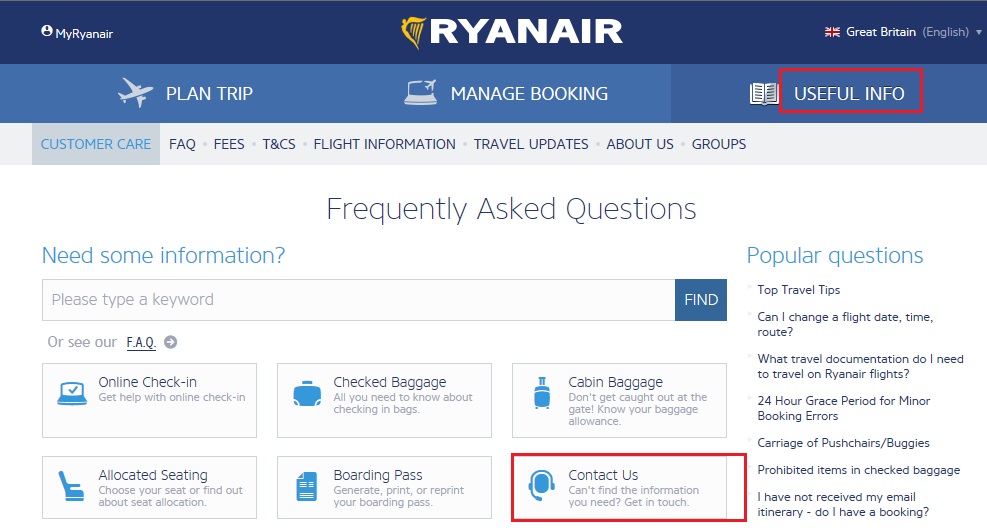Open 'Can I change a flight date' question
The image size is (987, 532).
pos(845,324)
